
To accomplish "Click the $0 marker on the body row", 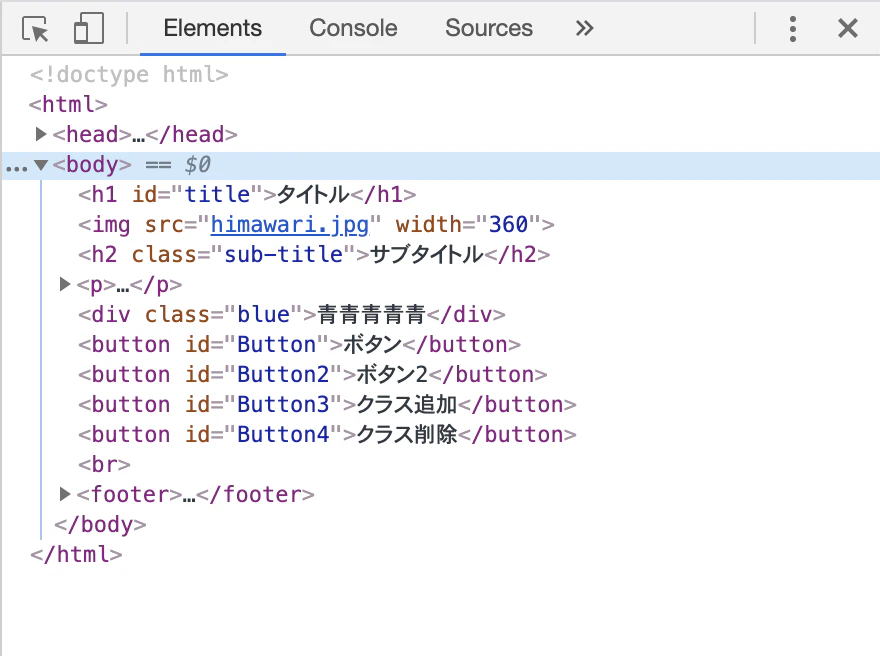I will [198, 164].
